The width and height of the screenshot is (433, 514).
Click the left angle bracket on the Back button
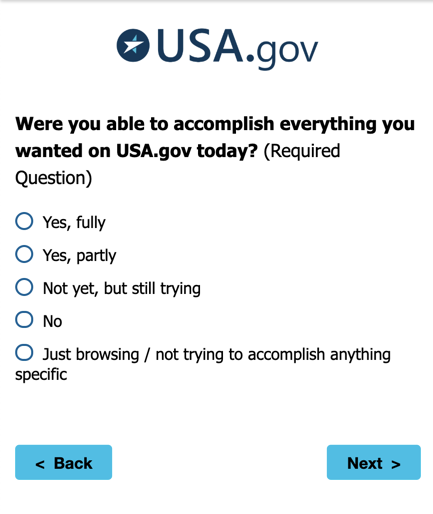40,464
